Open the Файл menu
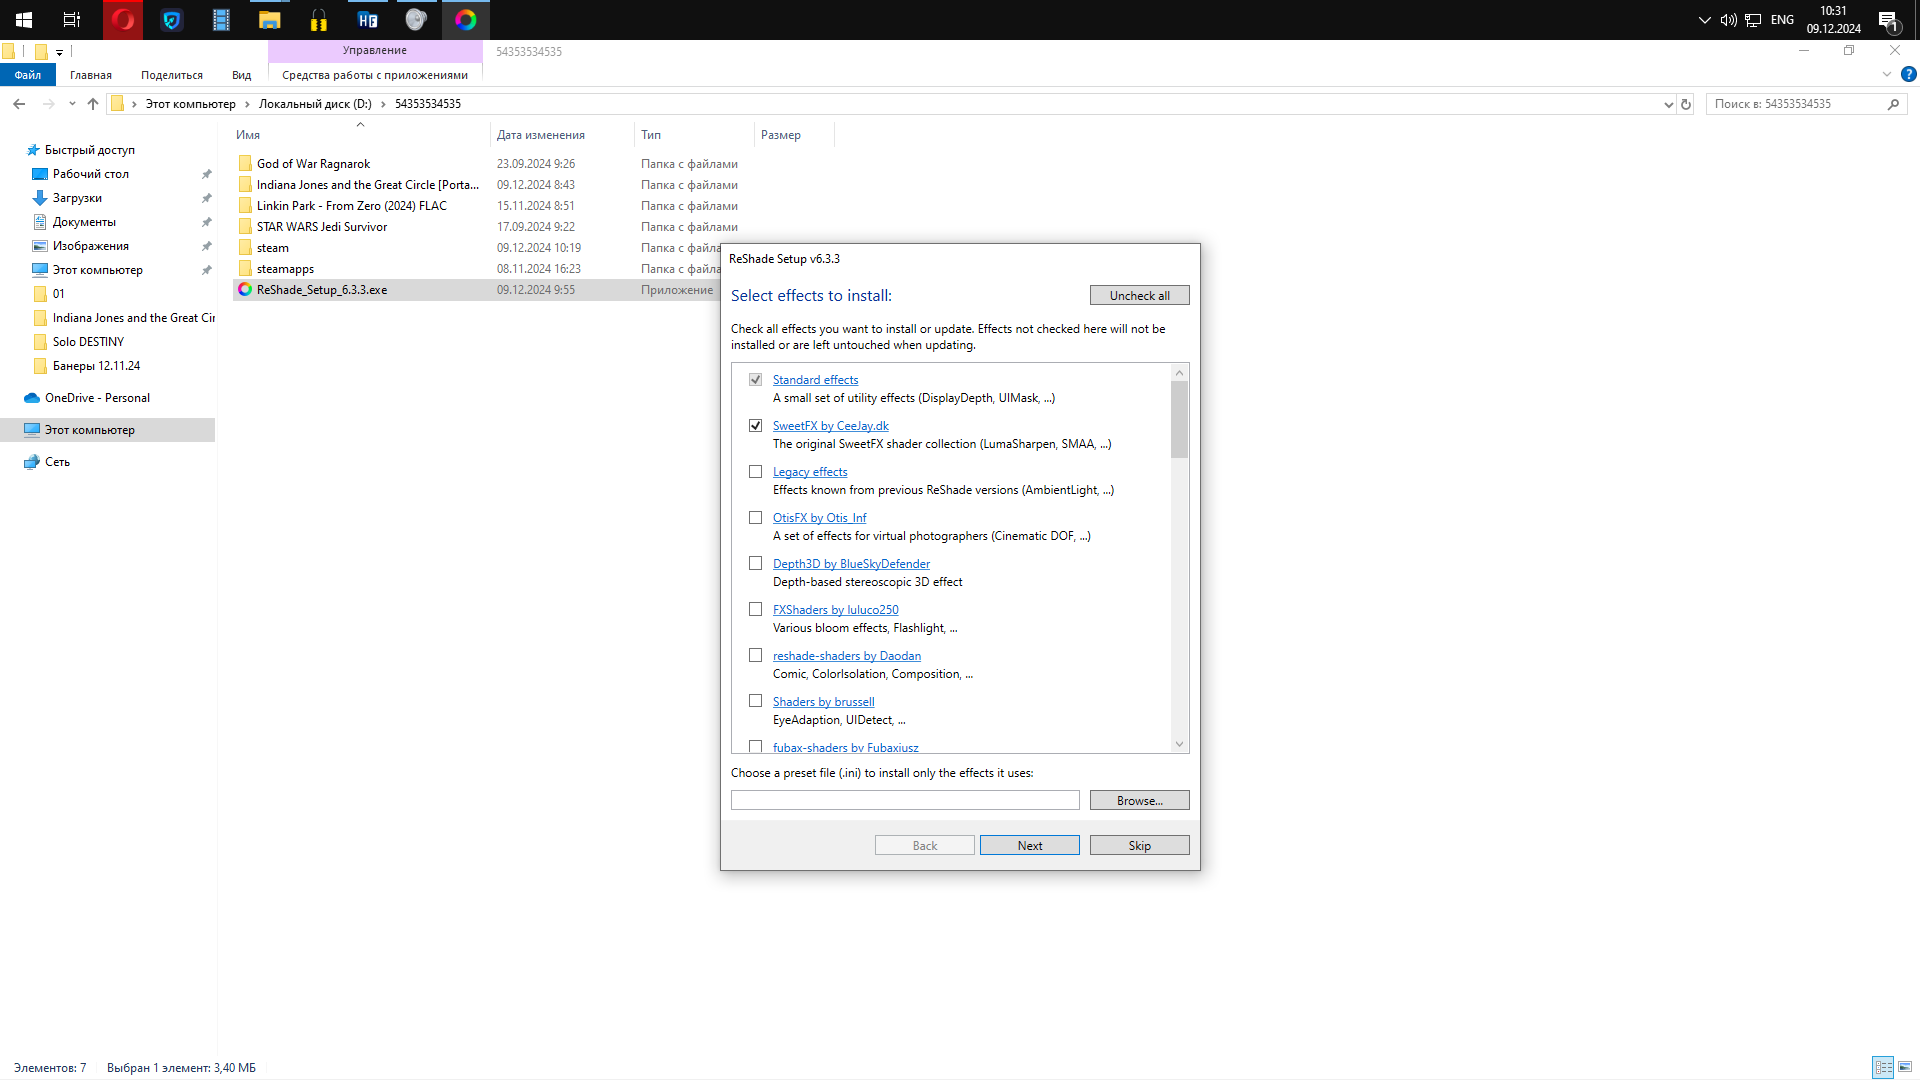 28,75
